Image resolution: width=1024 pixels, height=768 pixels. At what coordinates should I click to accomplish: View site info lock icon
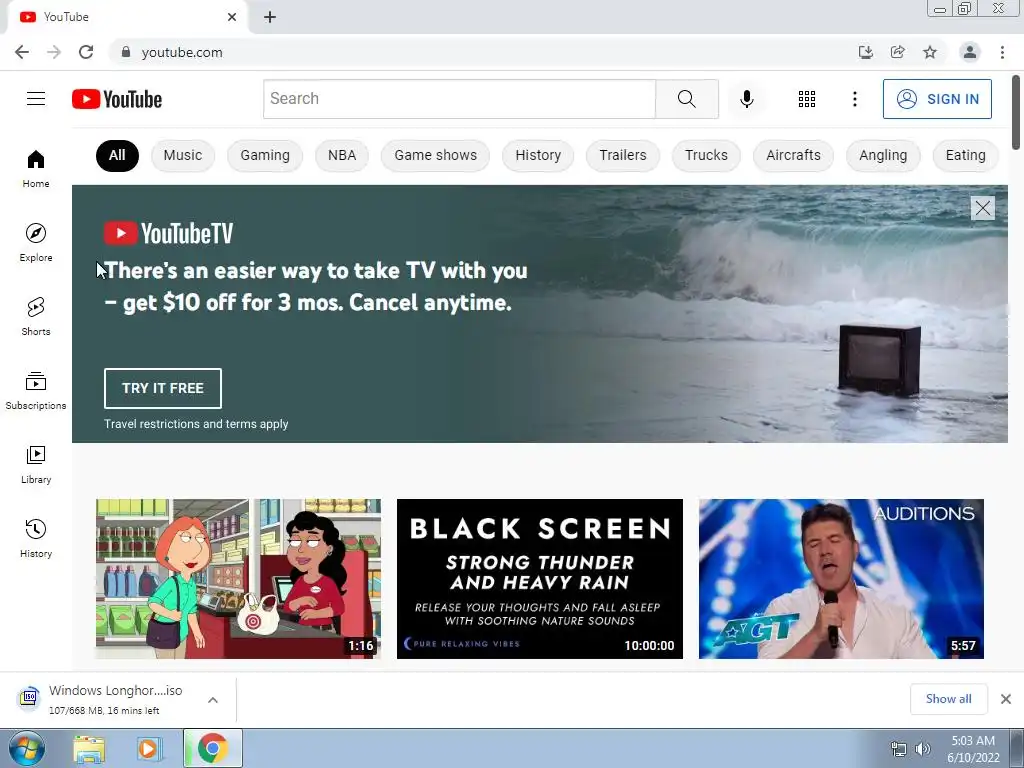click(x=126, y=52)
